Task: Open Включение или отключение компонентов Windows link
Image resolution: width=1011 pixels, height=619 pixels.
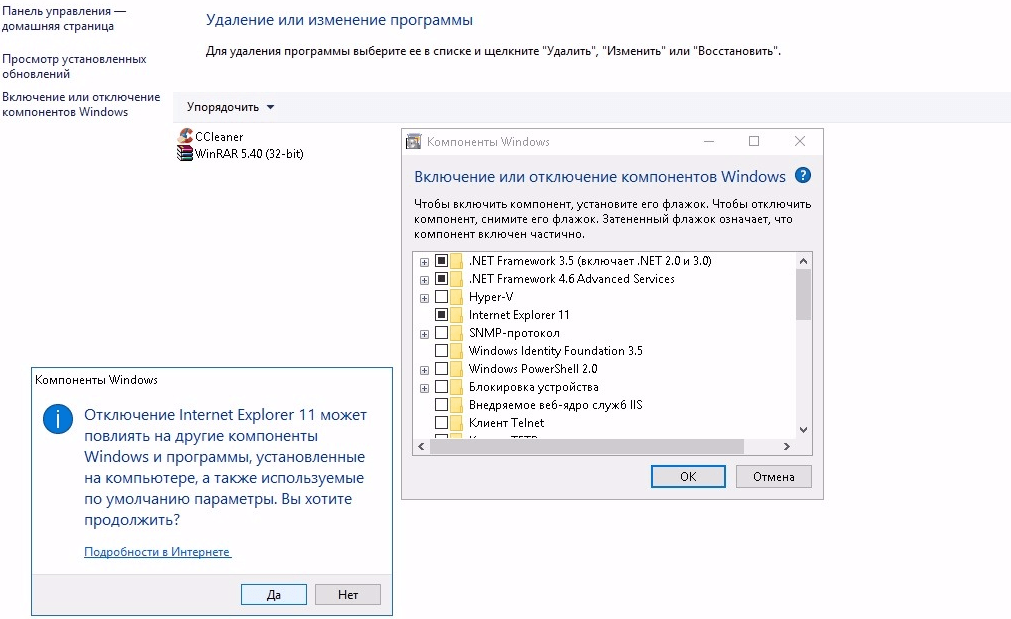Action: (x=81, y=104)
